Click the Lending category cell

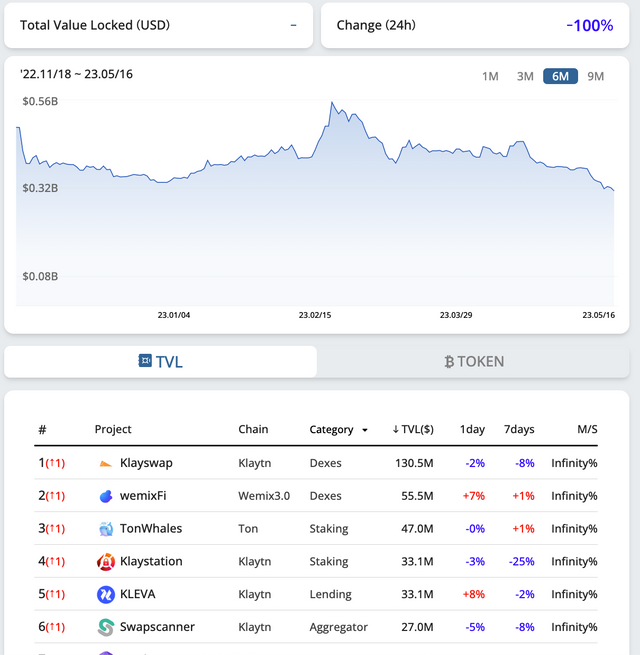(330, 594)
